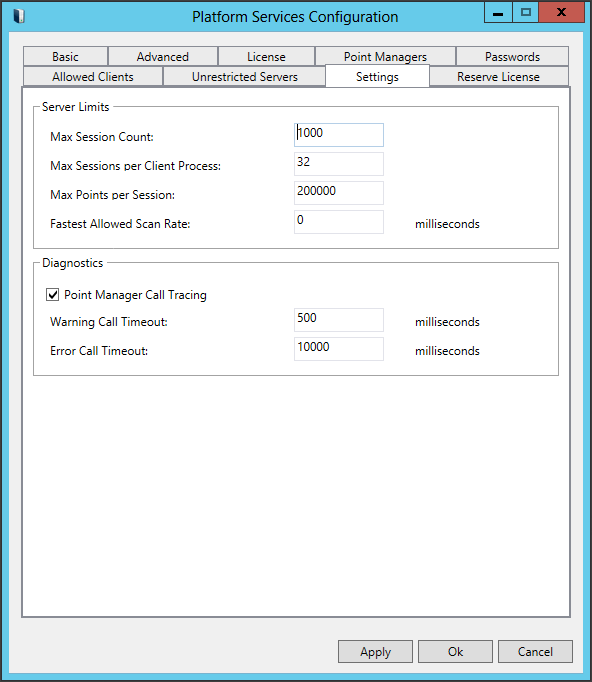Open the Passwords tab
The width and height of the screenshot is (592, 682).
coord(512,57)
